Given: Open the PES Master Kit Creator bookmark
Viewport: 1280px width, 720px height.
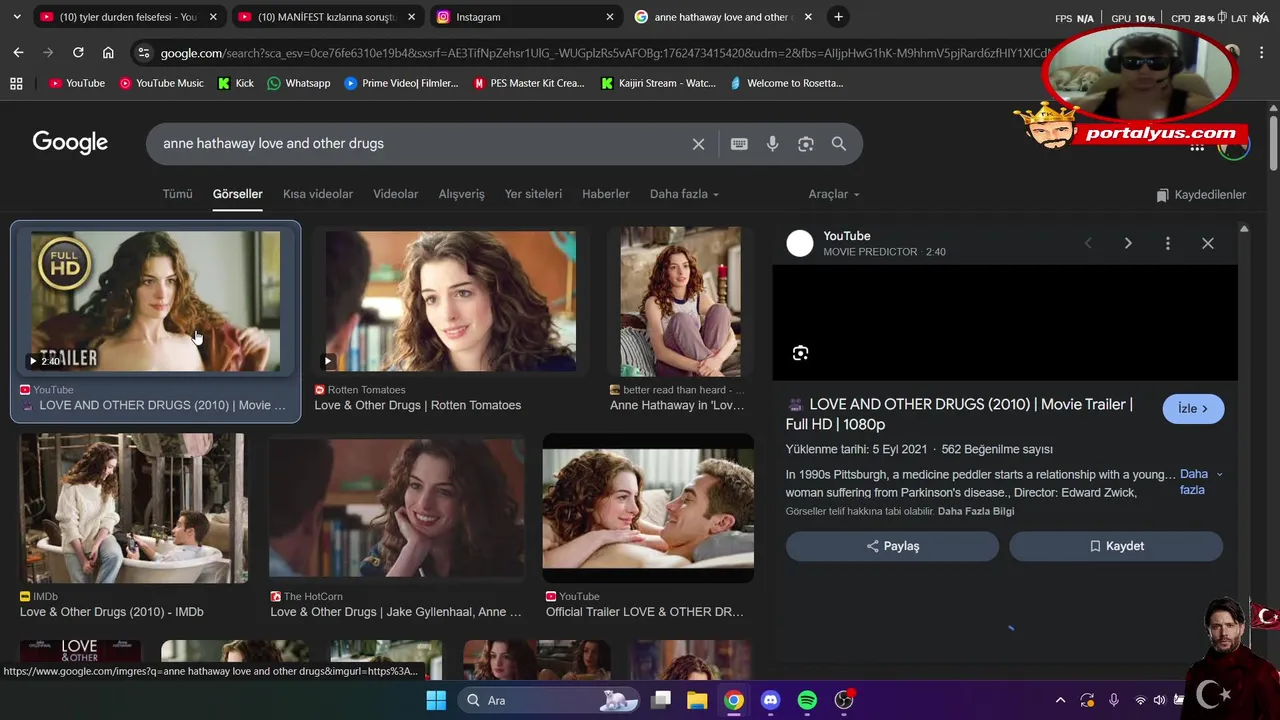Looking at the screenshot, I should (x=529, y=83).
